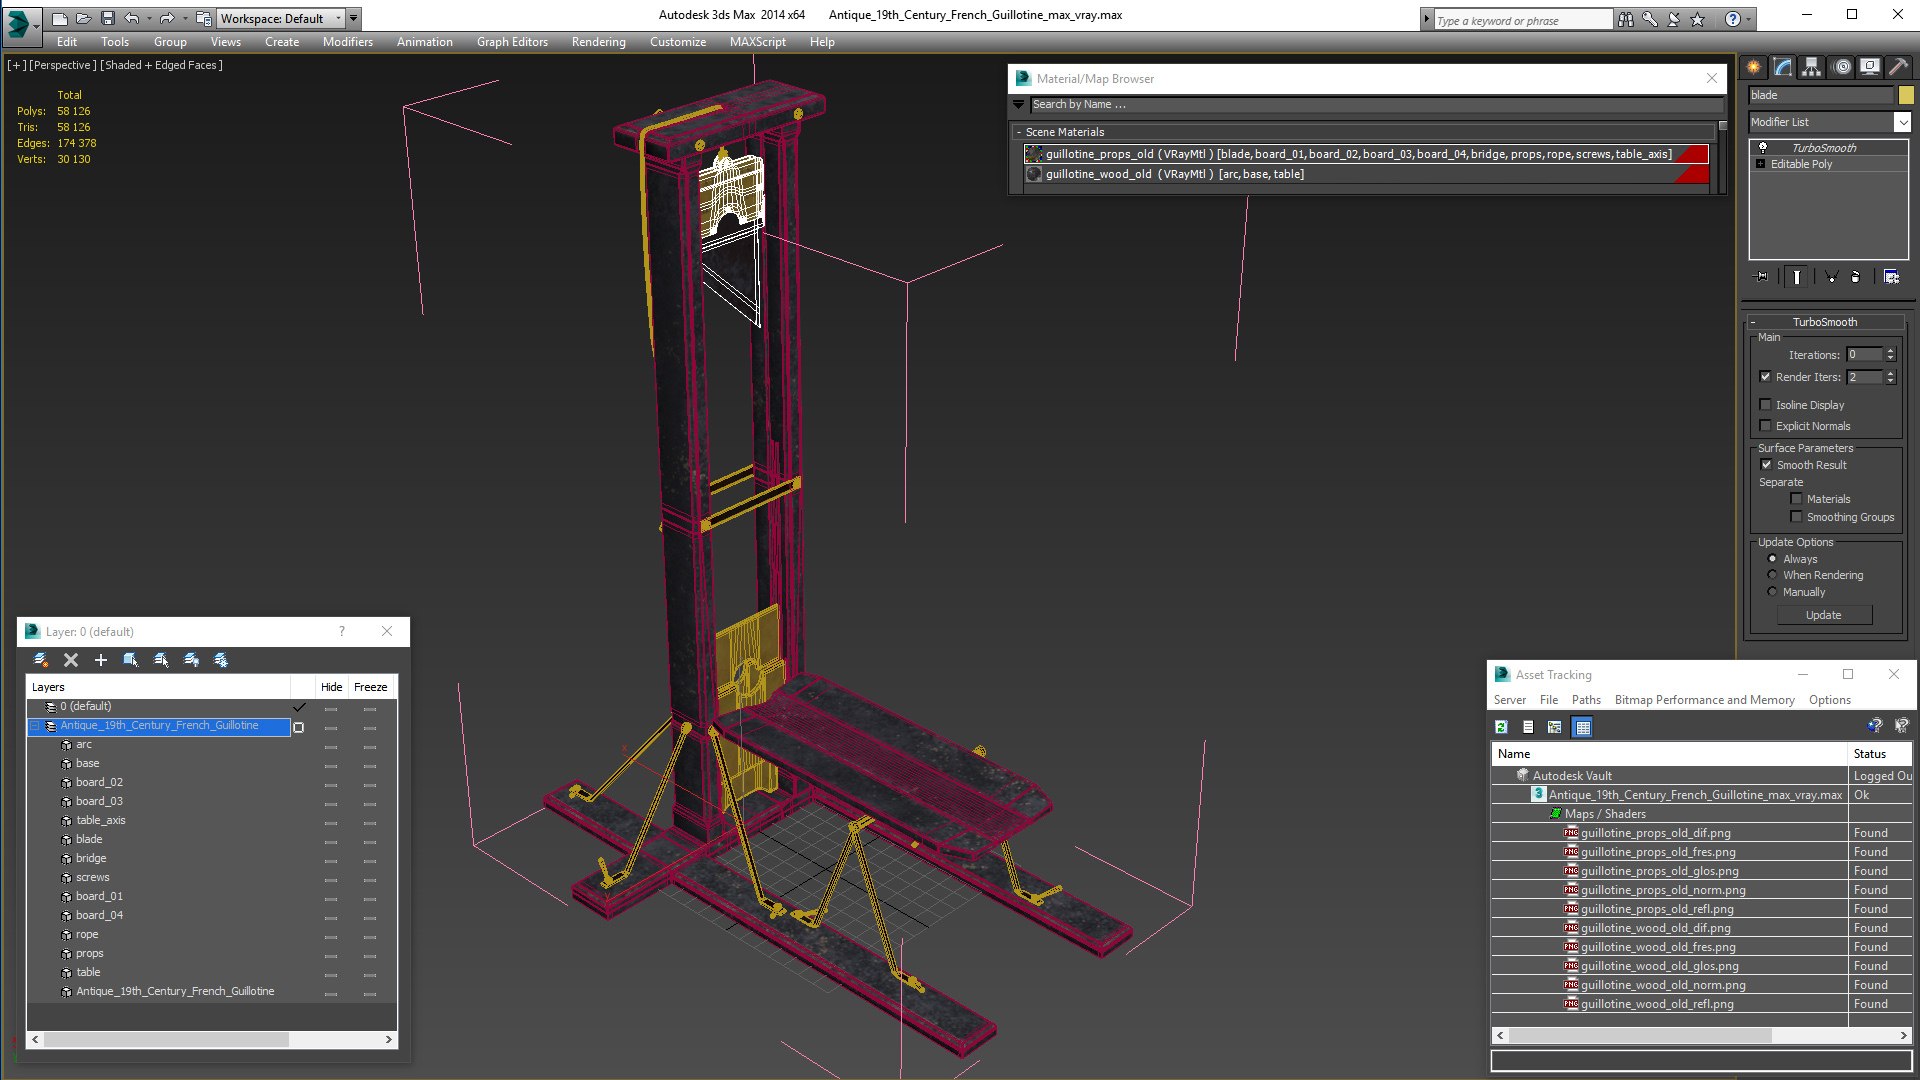Open Quick Access toolbar customize arrow
Image resolution: width=1920 pixels, height=1080 pixels.
(353, 18)
